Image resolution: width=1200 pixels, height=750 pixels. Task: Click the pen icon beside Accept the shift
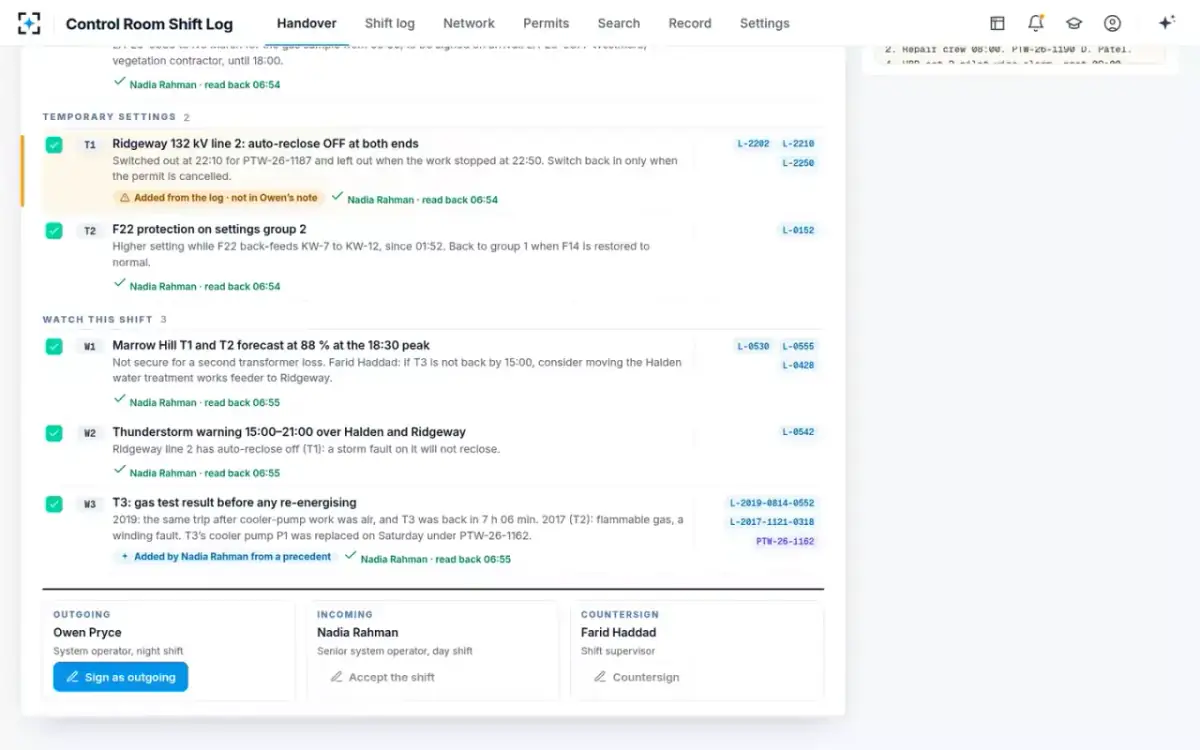(336, 677)
